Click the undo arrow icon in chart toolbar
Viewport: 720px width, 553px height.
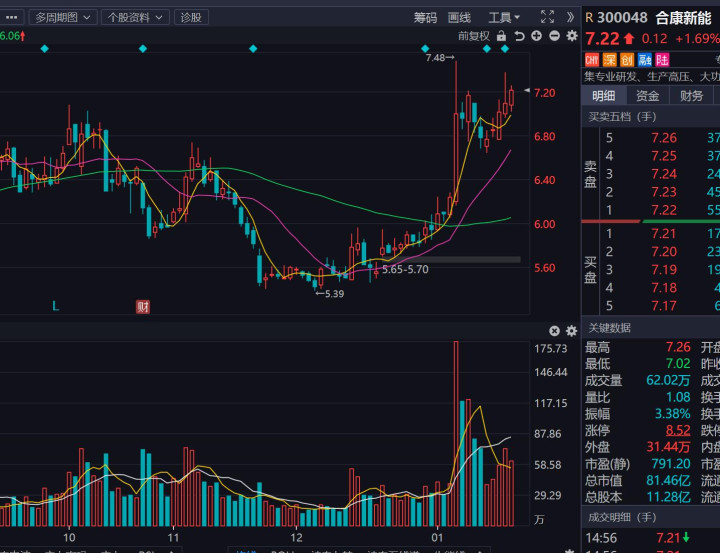(x=519, y=36)
